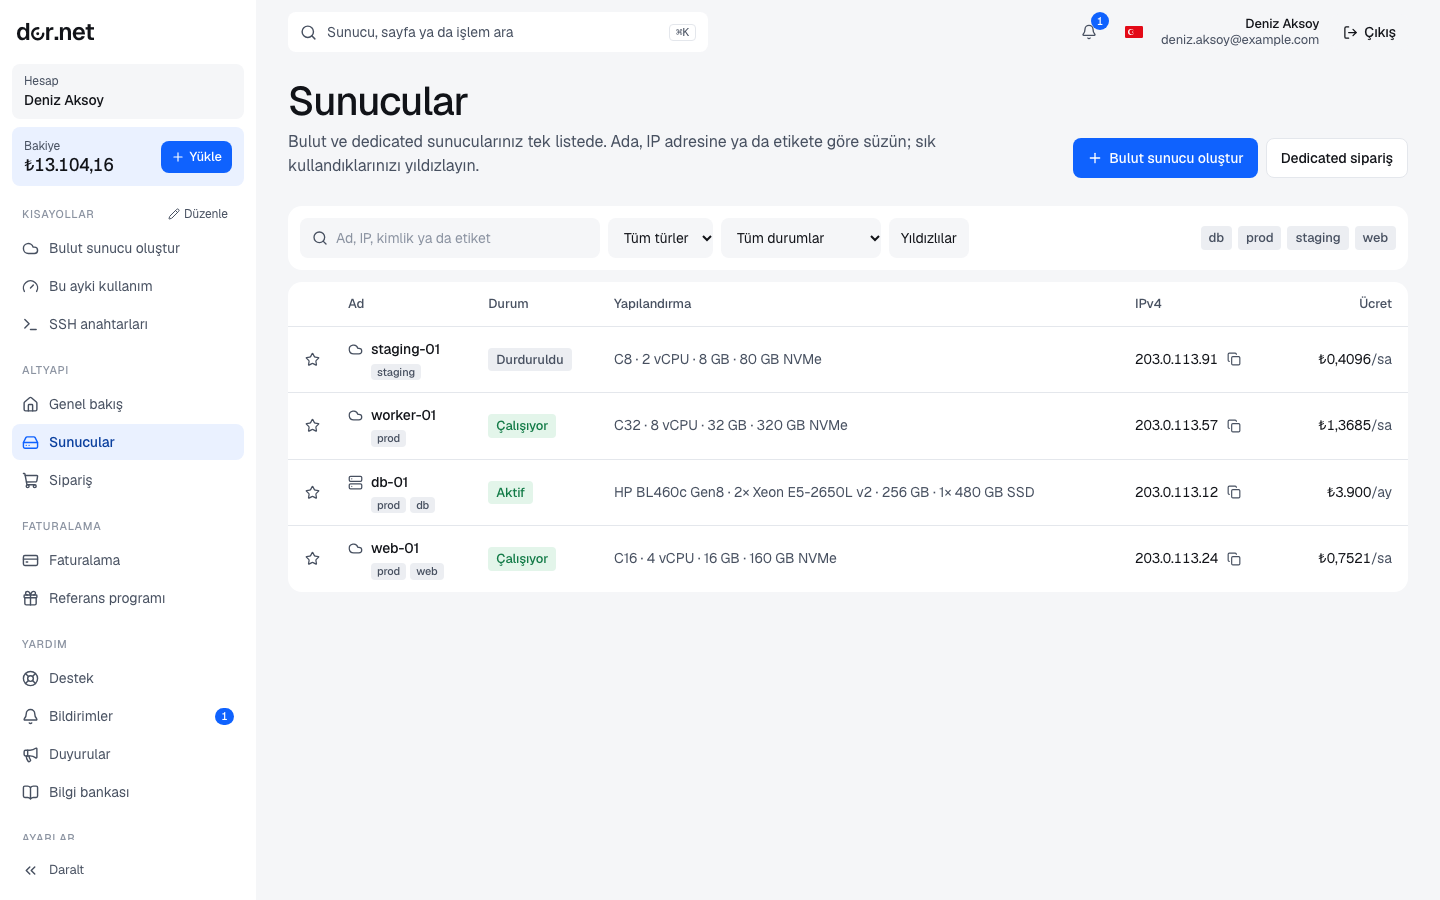
Task: Open SSH anahtarları shortcut
Action: tap(128, 324)
